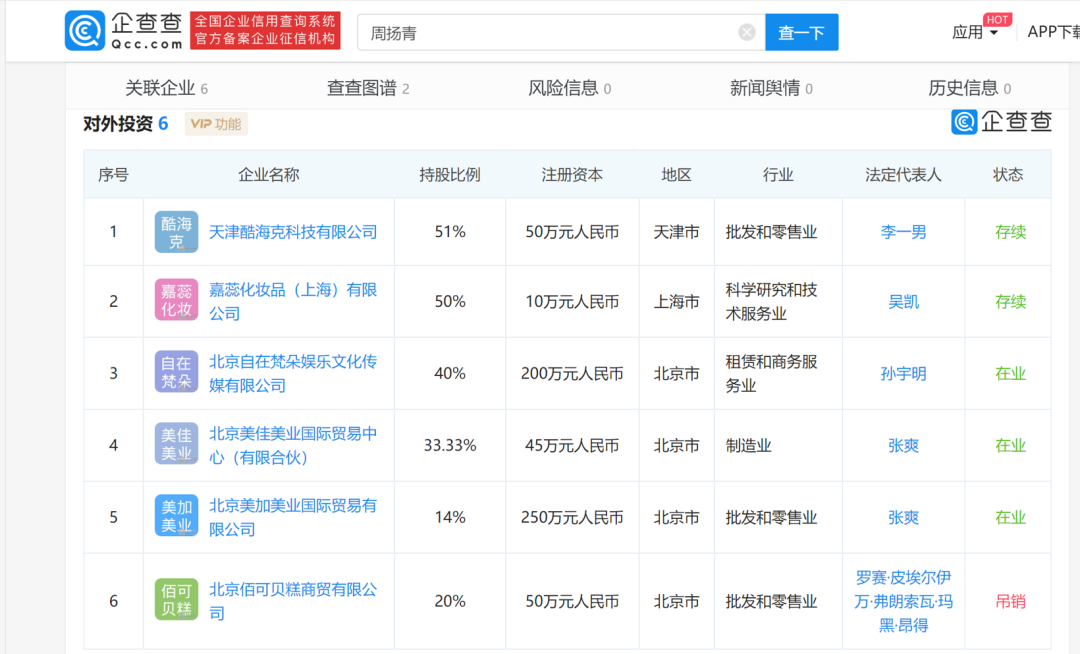1080x654 pixels.
Task: Open 罗赛·皮埃尔伊万 legal representative link
Action: 904,601
